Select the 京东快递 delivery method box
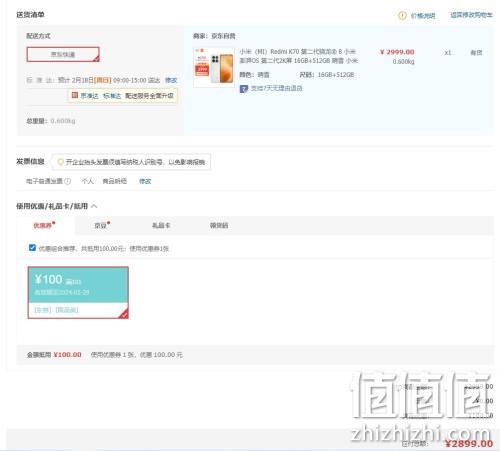500x451 pixels. pyautogui.click(x=63, y=54)
